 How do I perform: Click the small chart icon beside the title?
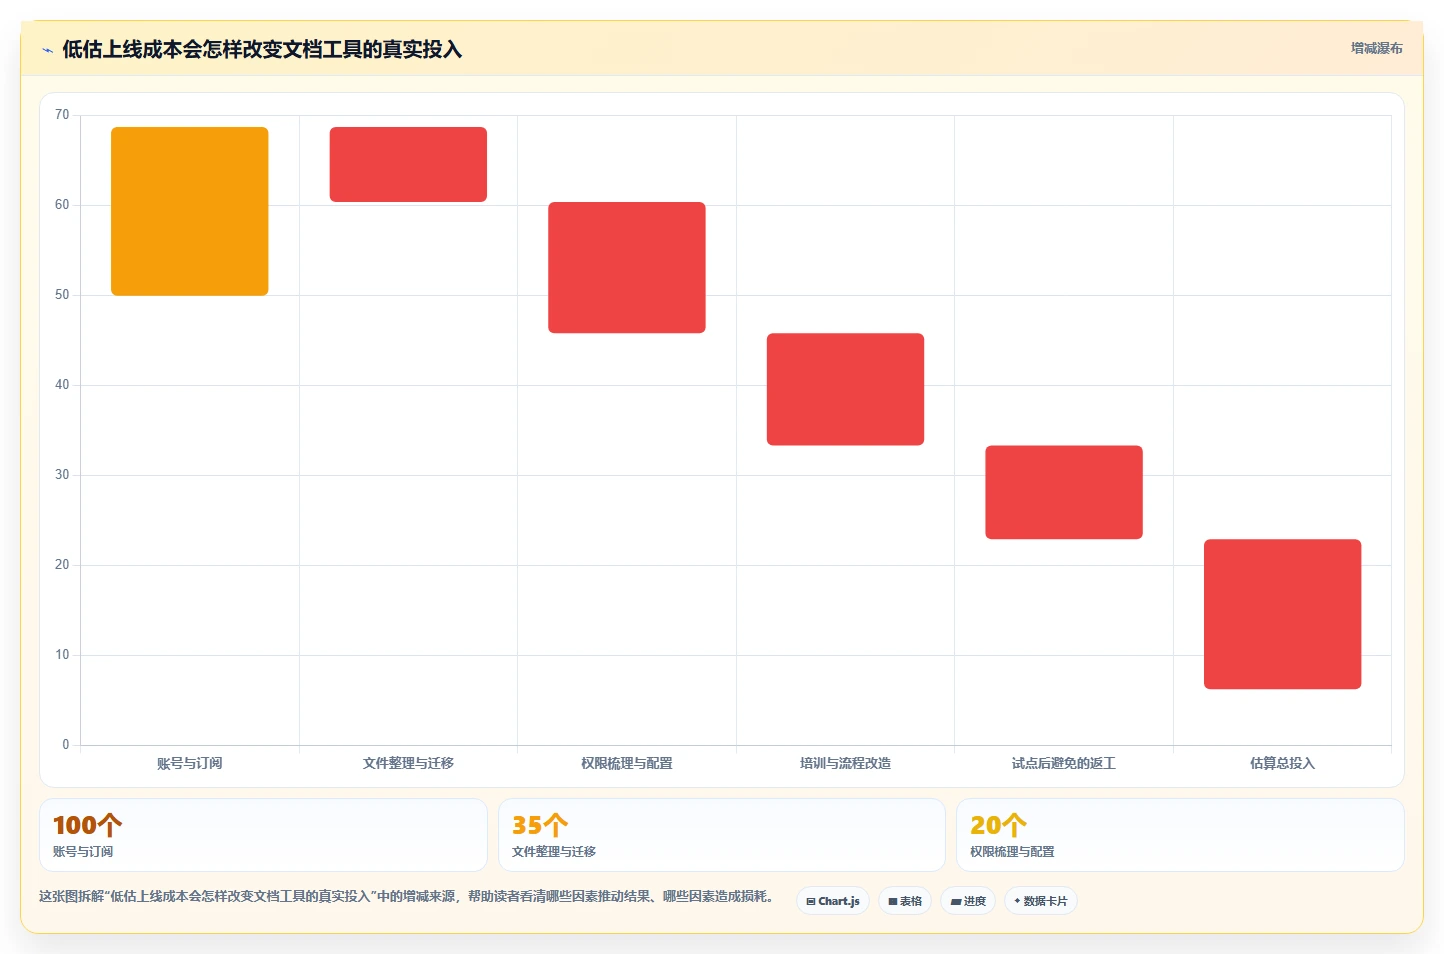pos(47,50)
